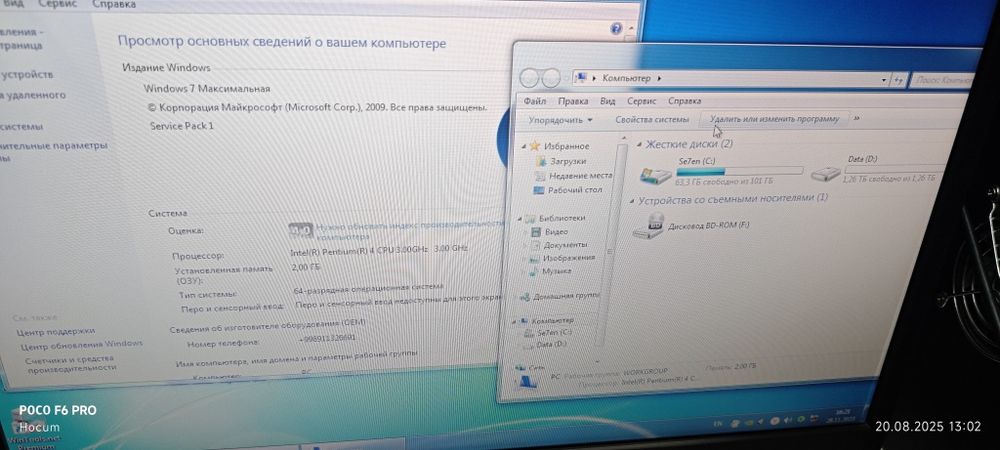Click Data (D:) capacity bar
This screenshot has height=450, width=1000.
[x=893, y=169]
